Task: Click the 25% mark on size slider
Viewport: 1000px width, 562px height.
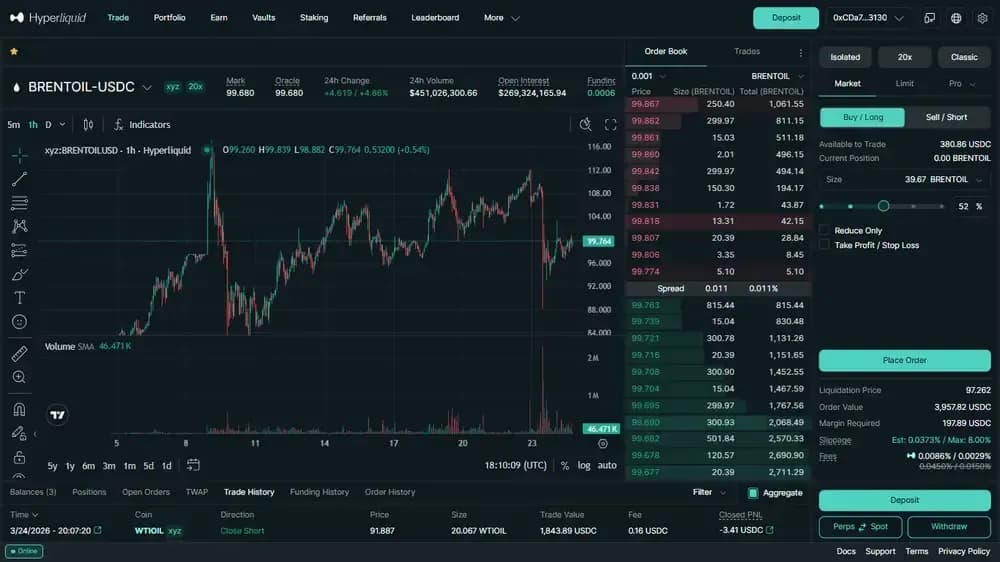Action: [x=850, y=207]
